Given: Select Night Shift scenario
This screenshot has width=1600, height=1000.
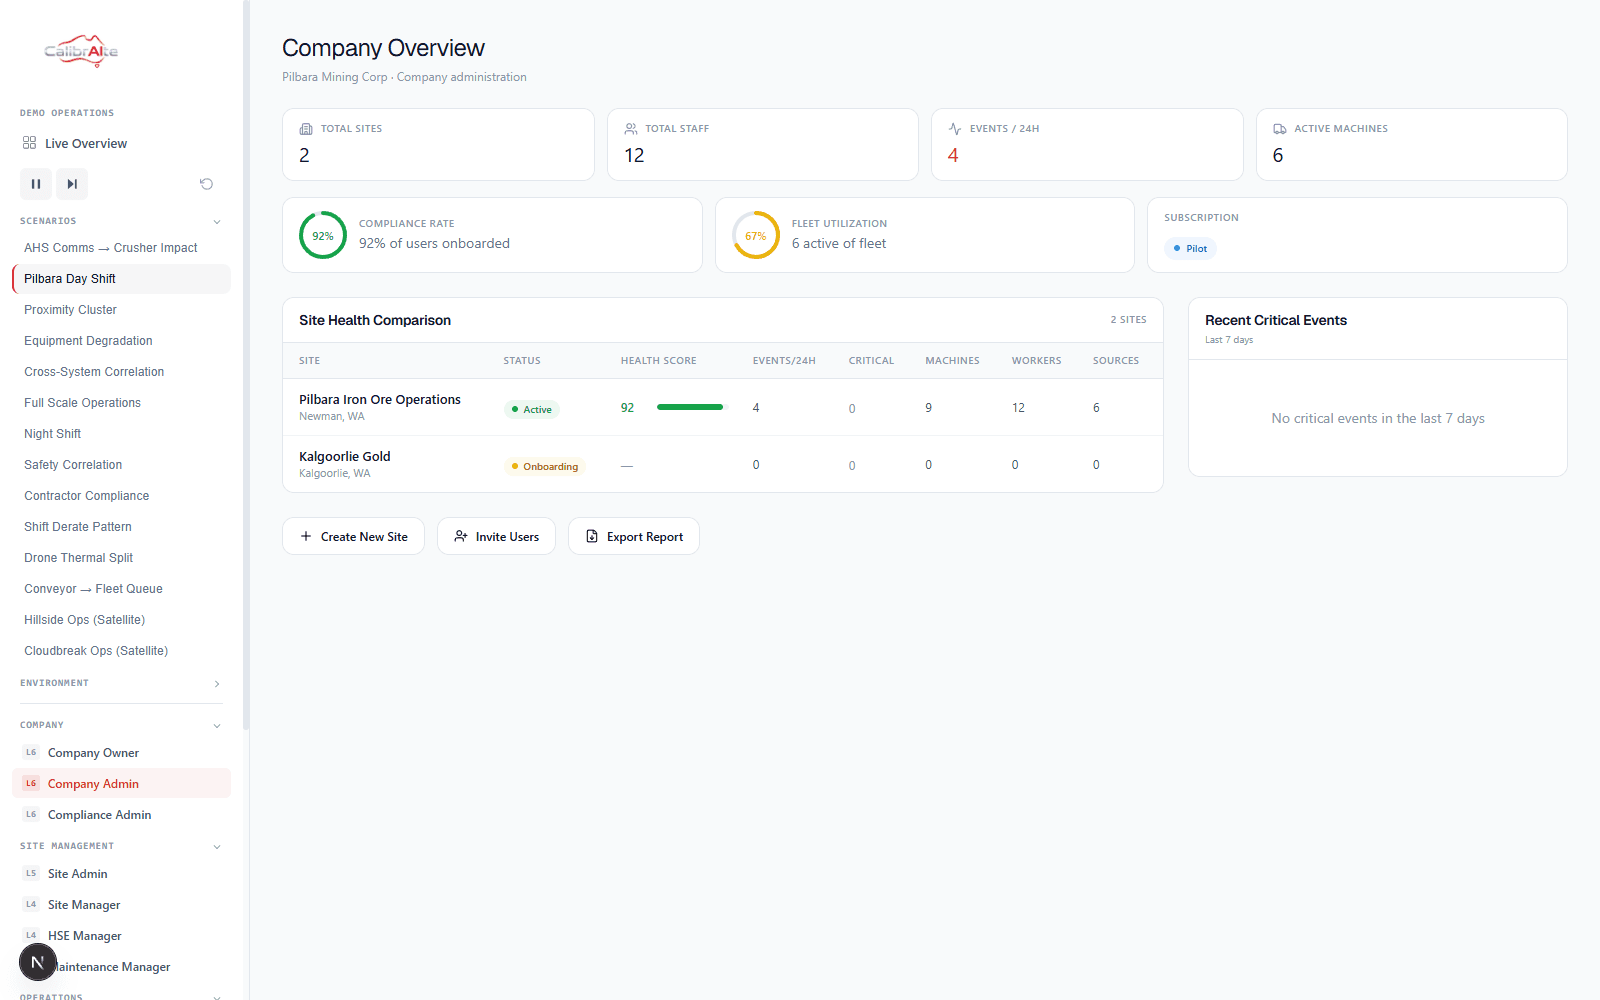Looking at the screenshot, I should pos(121,434).
